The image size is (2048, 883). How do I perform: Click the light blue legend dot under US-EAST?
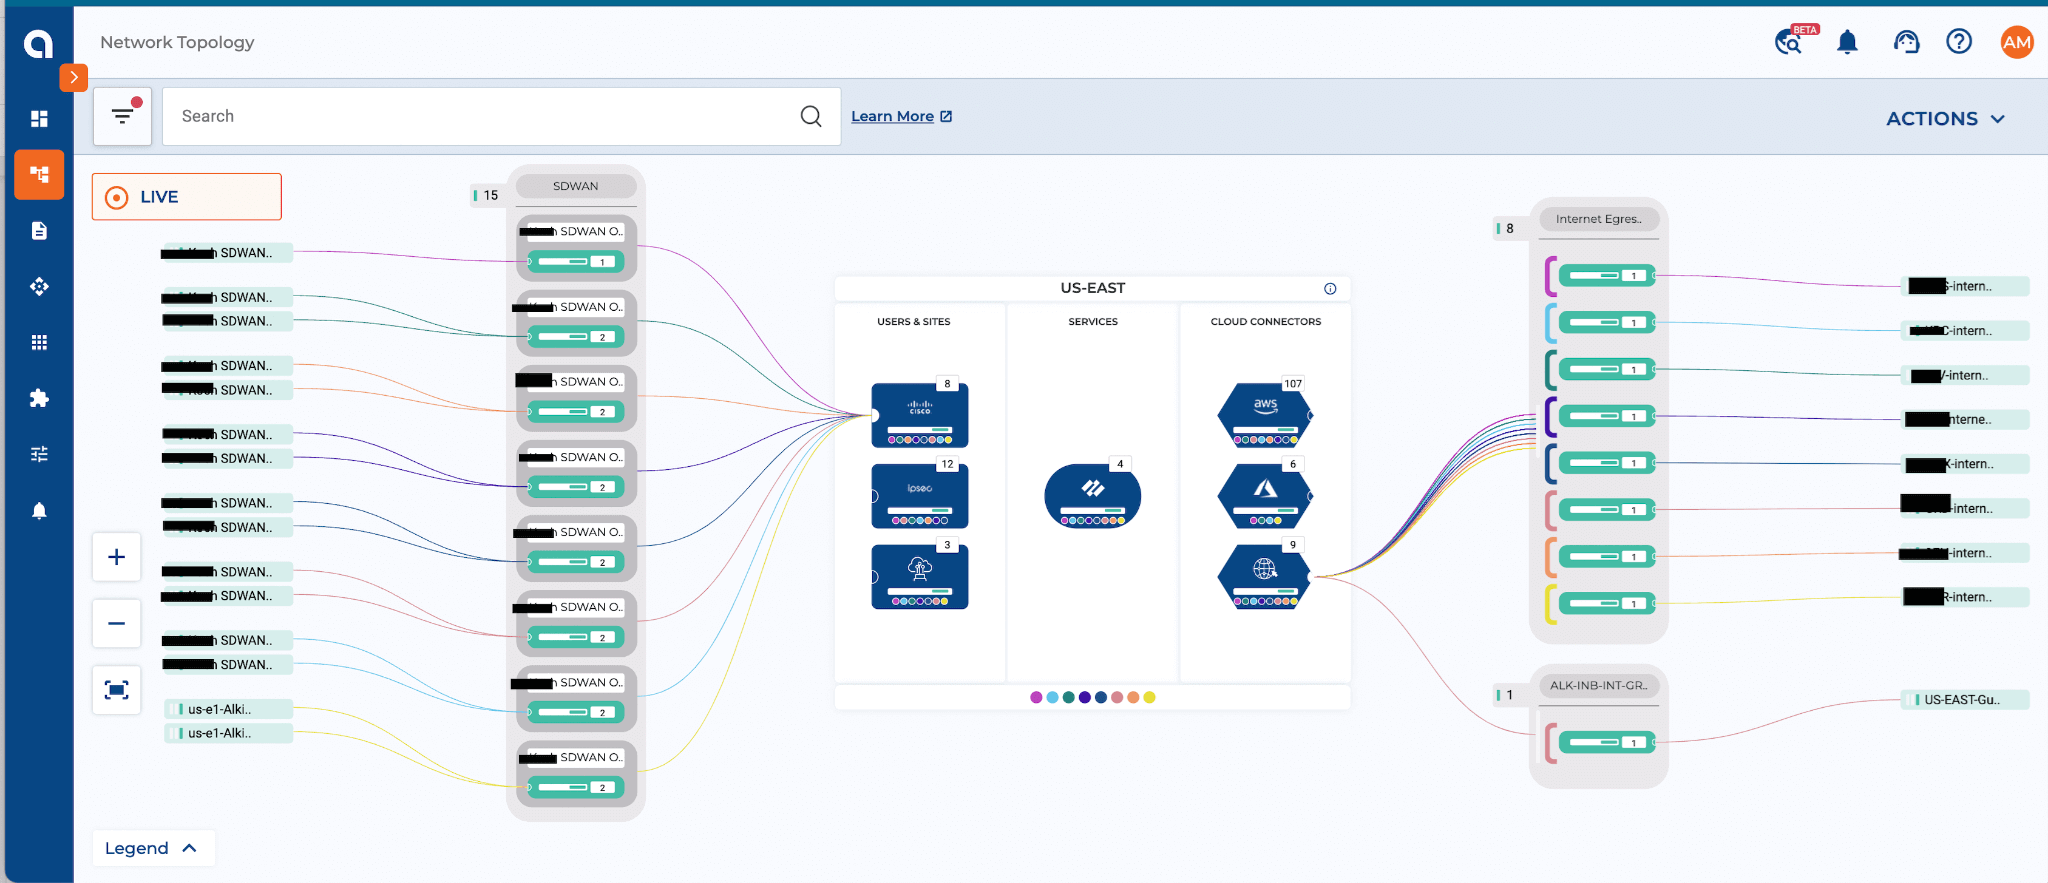pyautogui.click(x=1052, y=697)
